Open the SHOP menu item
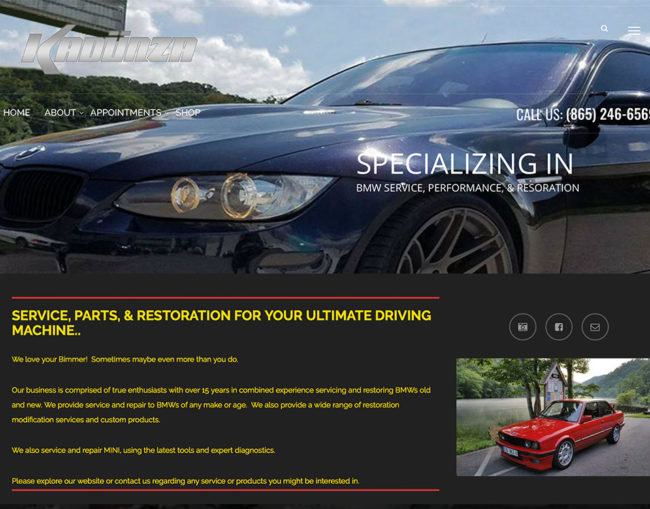Image resolution: width=650 pixels, height=509 pixels. pyautogui.click(x=188, y=113)
